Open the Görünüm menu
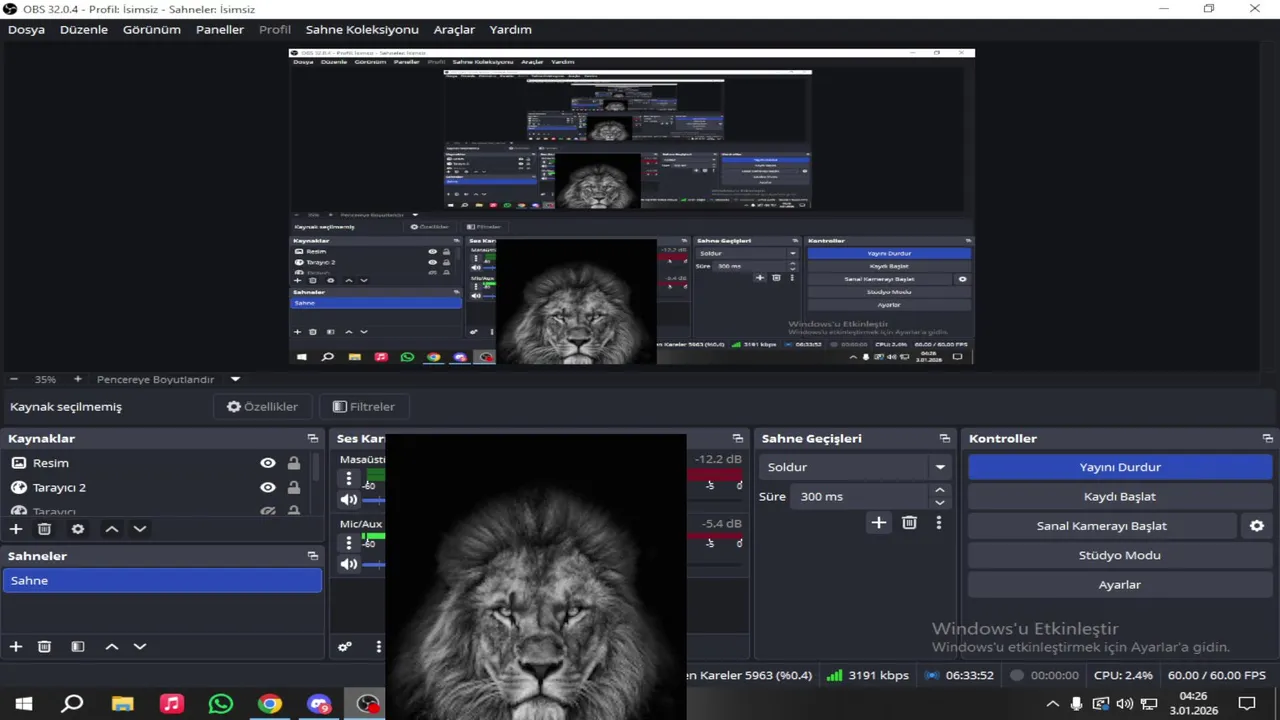Image resolution: width=1280 pixels, height=720 pixels. [x=152, y=30]
